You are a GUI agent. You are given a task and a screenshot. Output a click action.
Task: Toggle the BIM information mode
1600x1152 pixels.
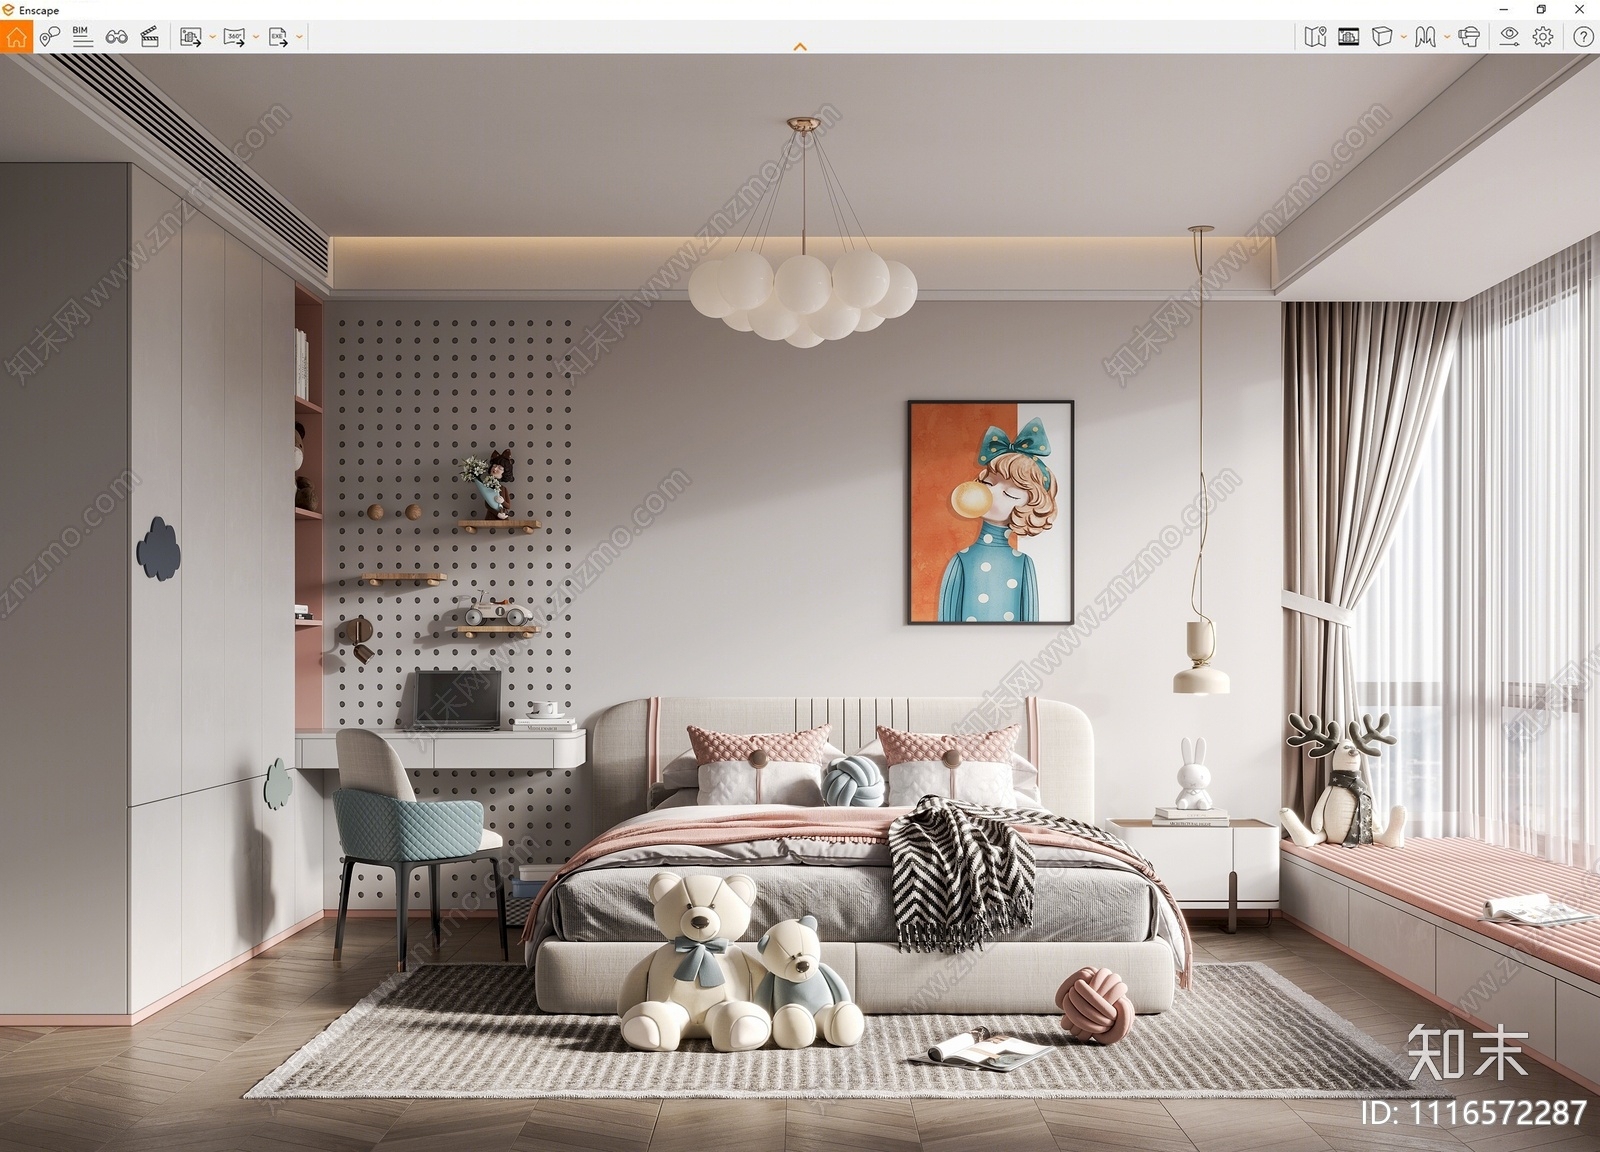pyautogui.click(x=83, y=37)
